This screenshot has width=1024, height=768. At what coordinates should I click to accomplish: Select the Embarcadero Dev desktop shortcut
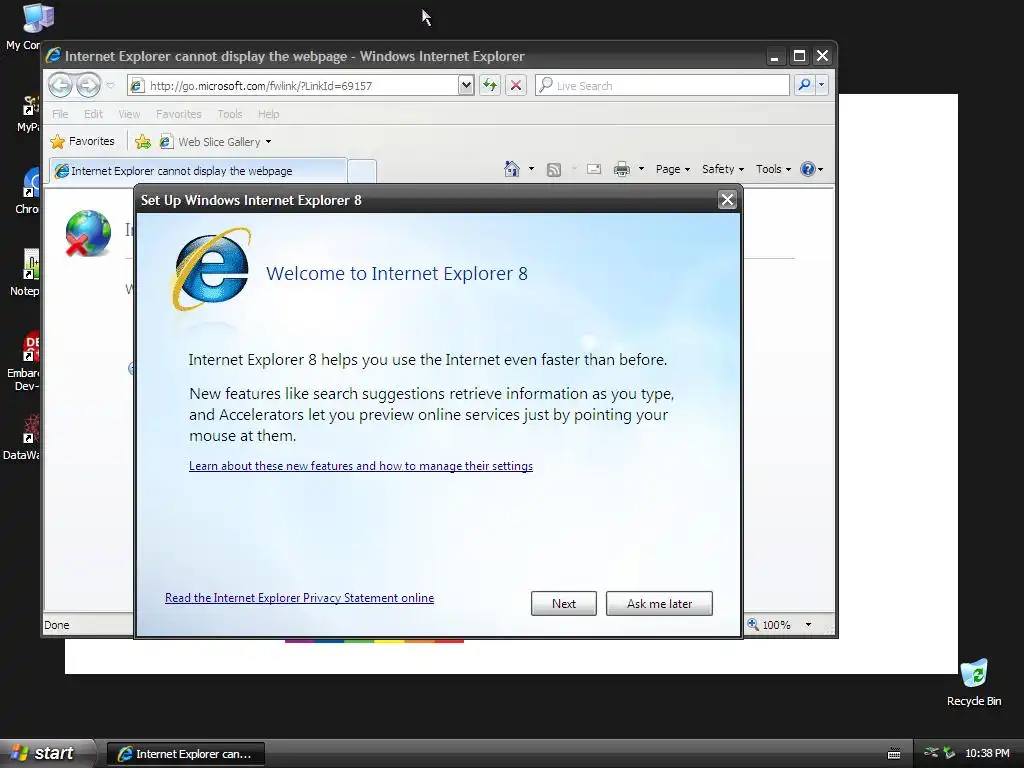(25, 361)
